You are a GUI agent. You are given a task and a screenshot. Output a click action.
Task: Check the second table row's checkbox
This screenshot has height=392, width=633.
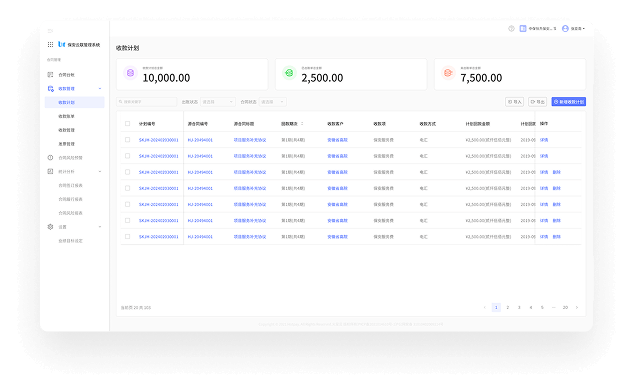(x=128, y=156)
